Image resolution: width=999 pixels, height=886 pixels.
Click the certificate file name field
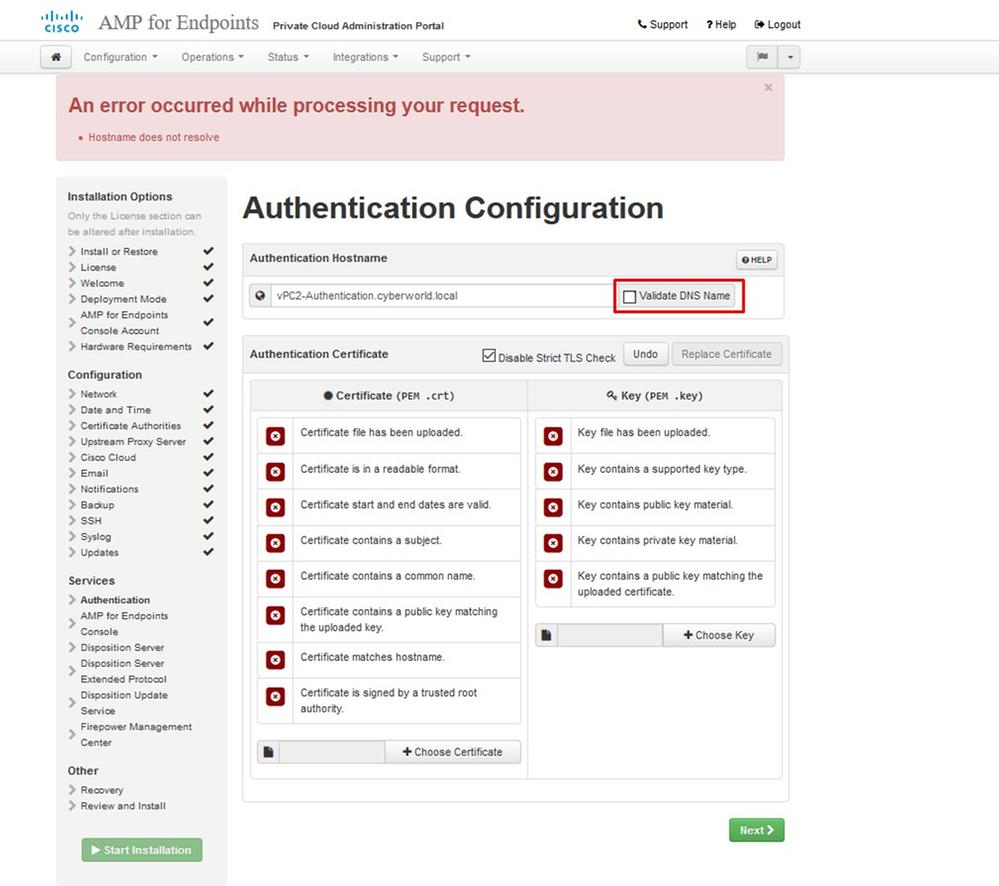pyautogui.click(x=332, y=752)
